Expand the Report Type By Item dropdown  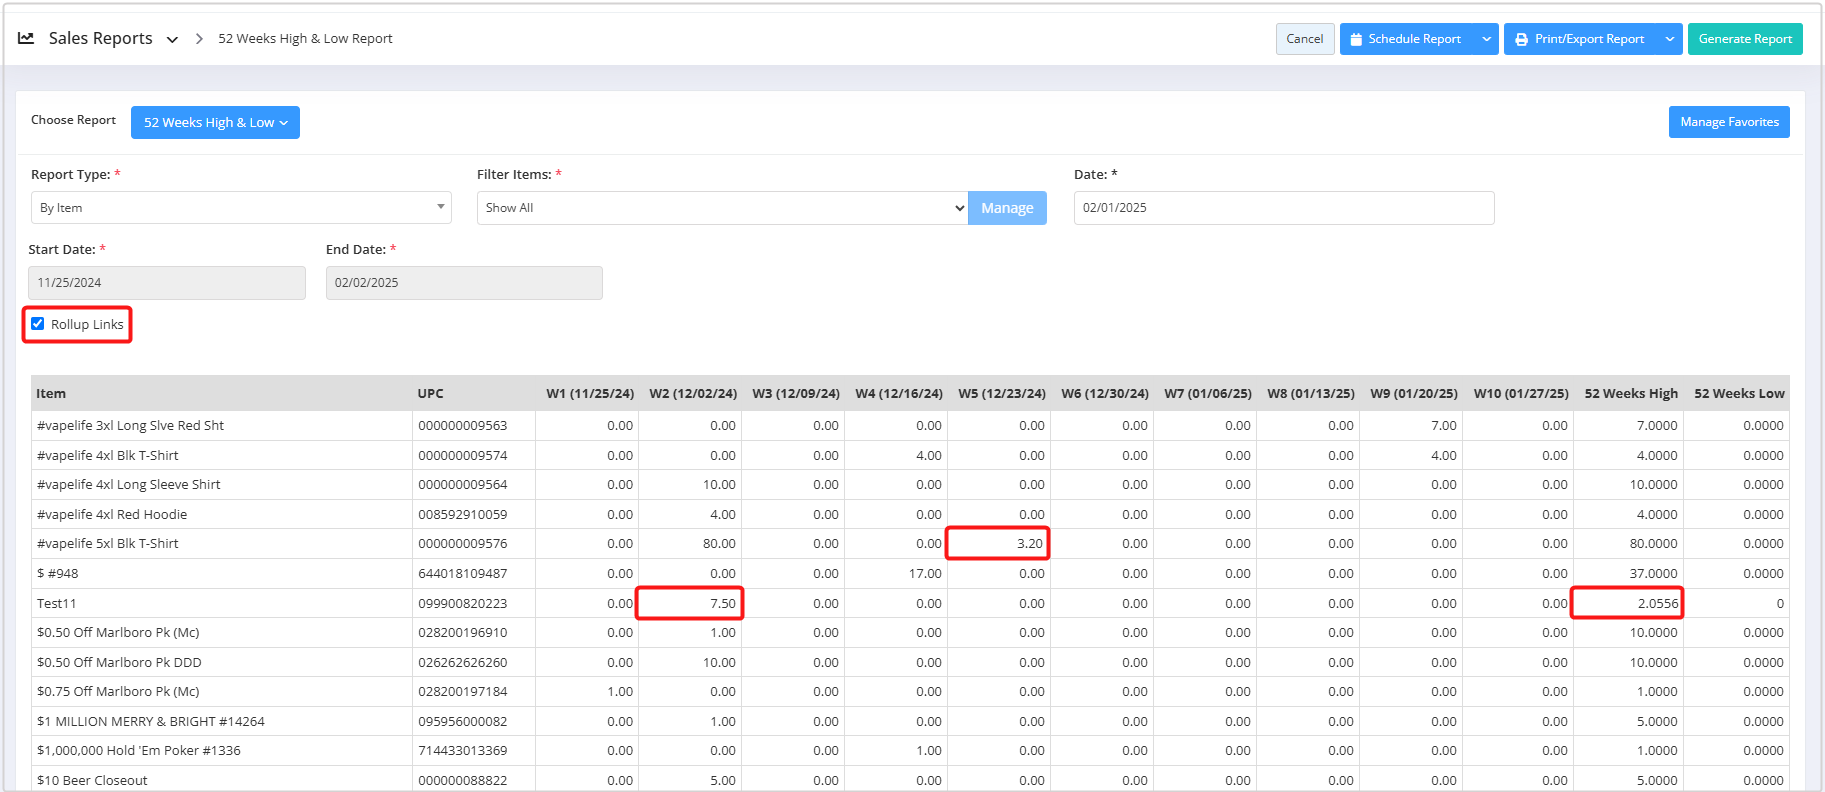241,208
